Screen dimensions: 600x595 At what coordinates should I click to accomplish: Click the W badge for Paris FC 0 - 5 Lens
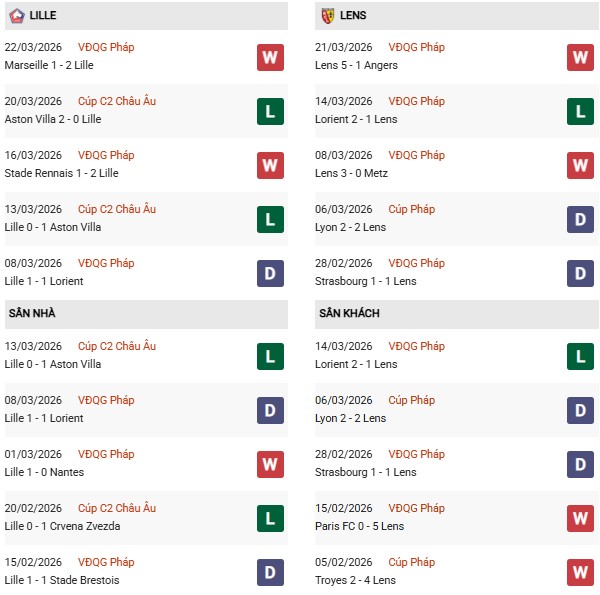(x=581, y=518)
